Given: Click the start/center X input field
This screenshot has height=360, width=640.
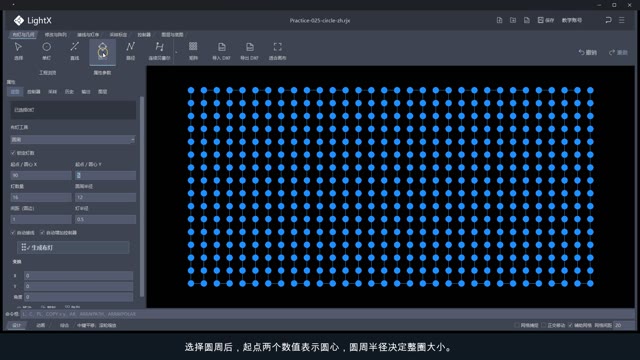Looking at the screenshot, I should [41, 175].
